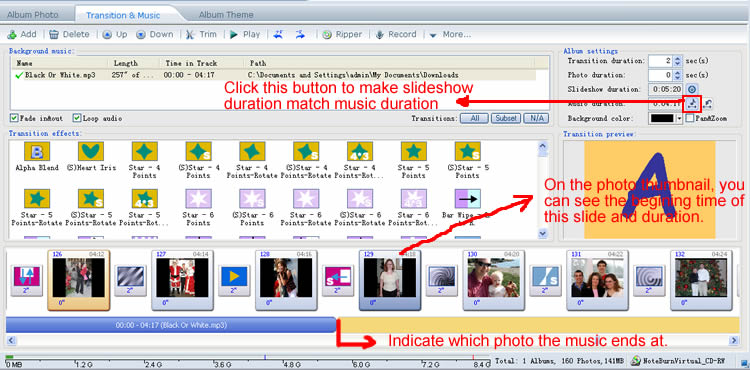
Task: Click transition icon between photos 126 and 127
Action: [131, 280]
